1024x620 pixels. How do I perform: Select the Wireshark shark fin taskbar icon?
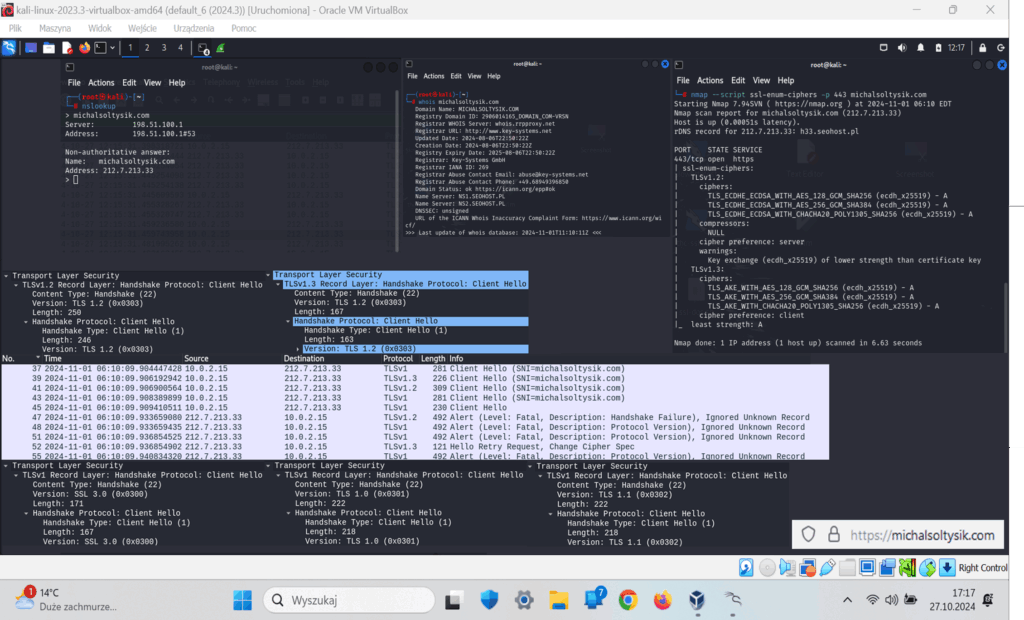221,48
